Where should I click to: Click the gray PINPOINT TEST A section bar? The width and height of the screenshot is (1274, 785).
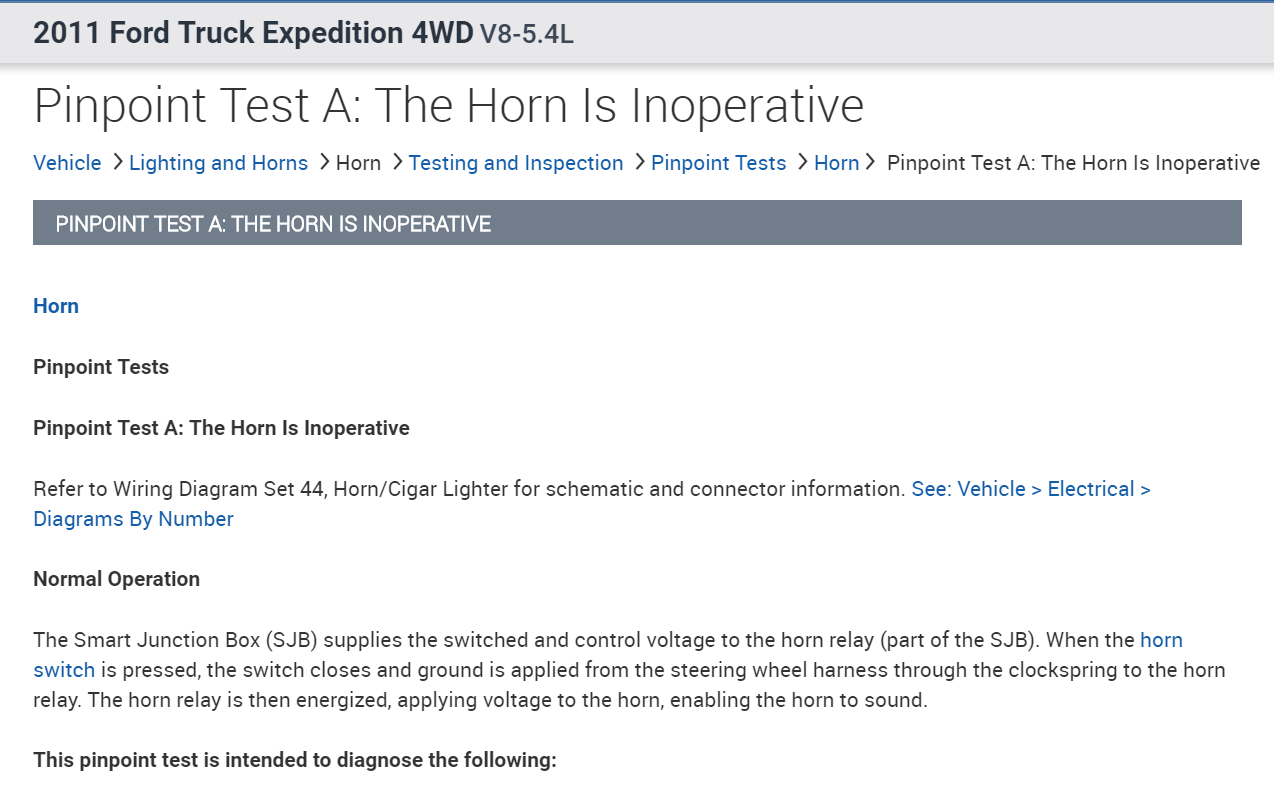pos(637,223)
